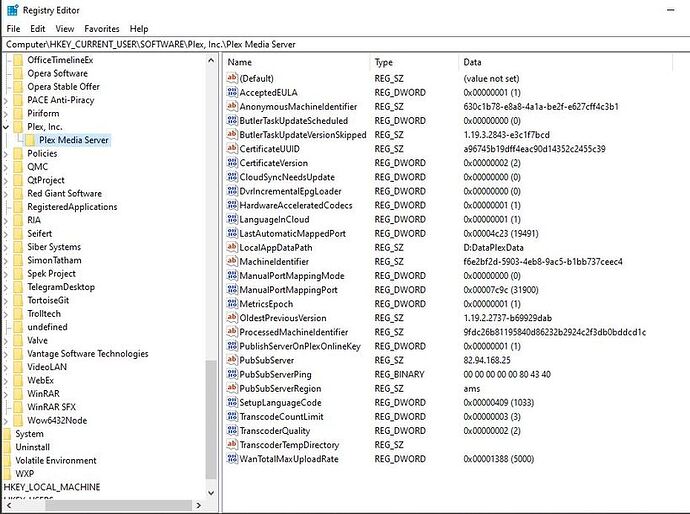Click the (Default) value string icon
The width and height of the screenshot is (690, 514).
click(232, 78)
